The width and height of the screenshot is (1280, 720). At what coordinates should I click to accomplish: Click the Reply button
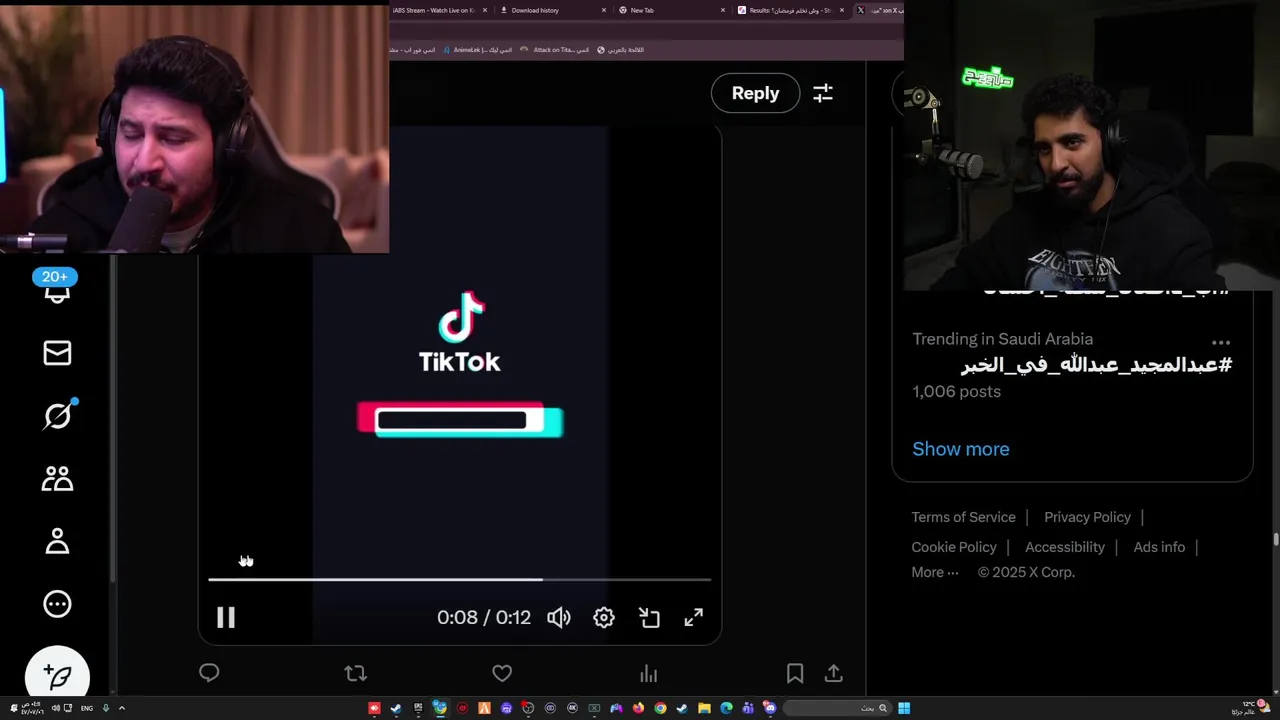(755, 93)
